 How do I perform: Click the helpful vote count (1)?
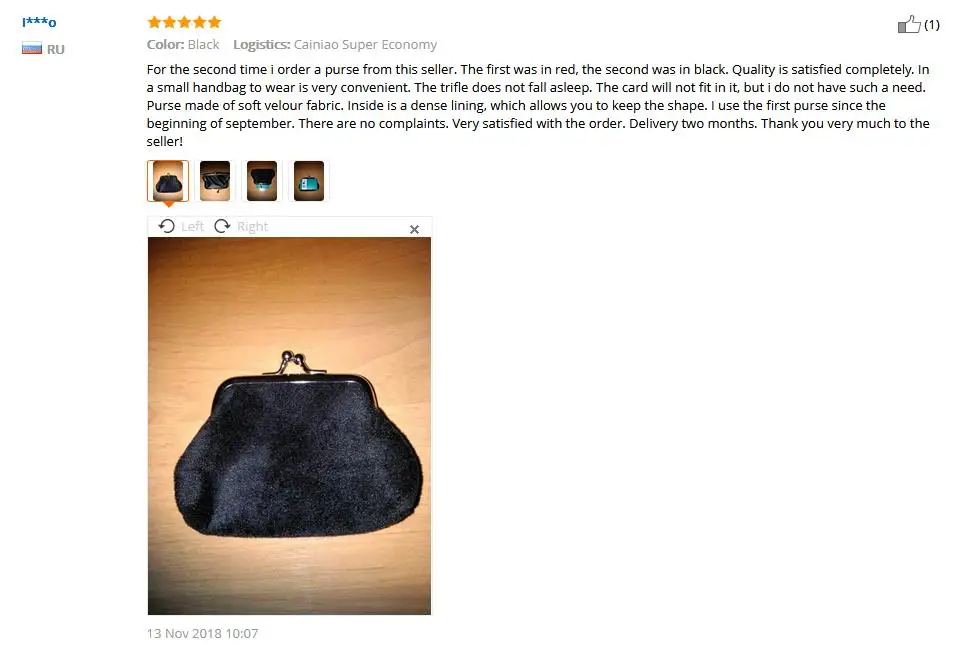932,25
